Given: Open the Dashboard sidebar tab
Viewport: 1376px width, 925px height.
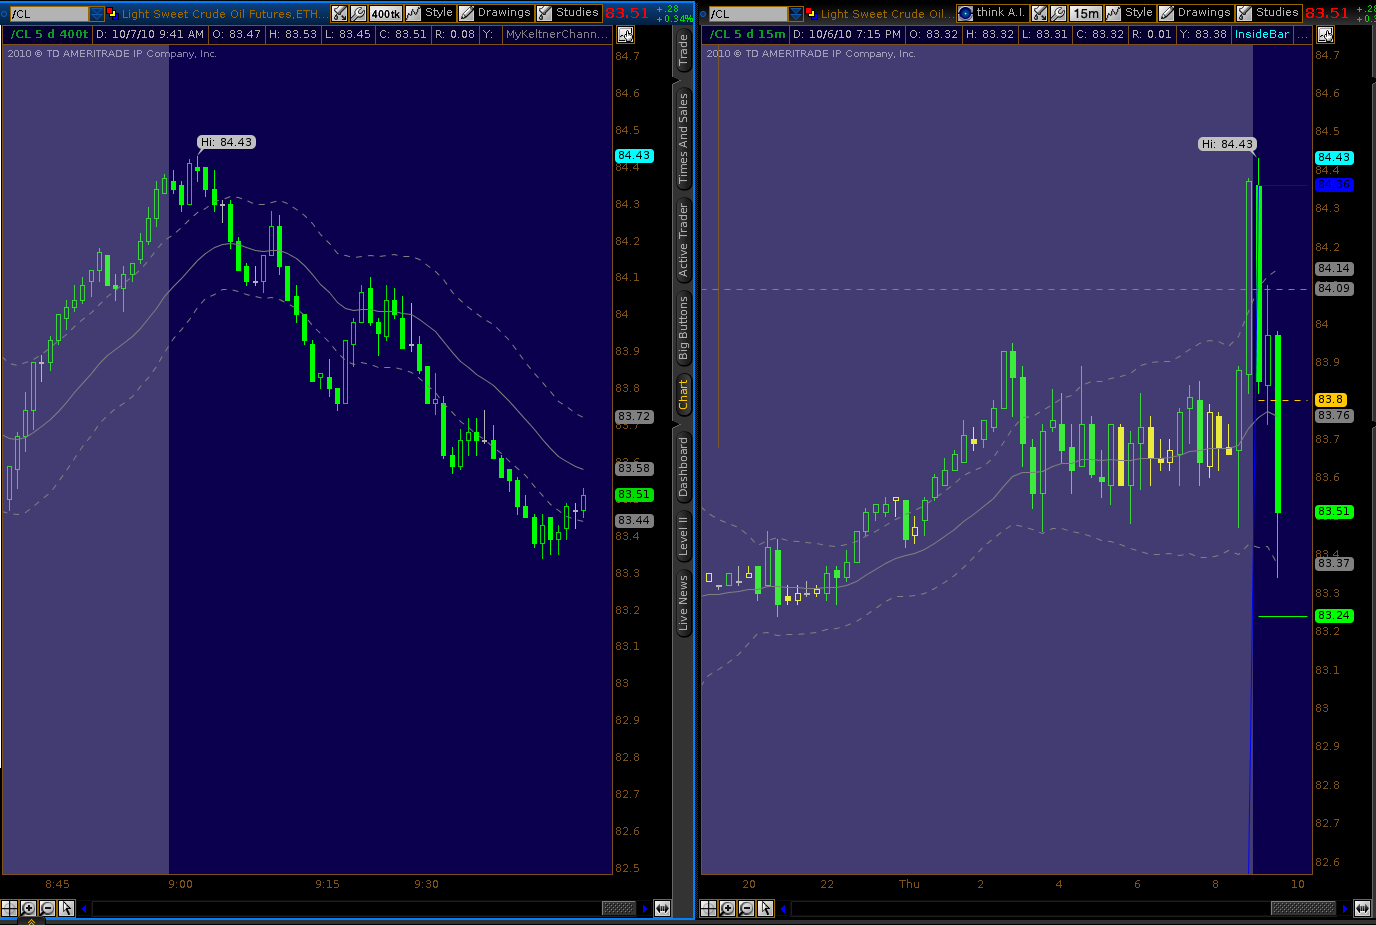Looking at the screenshot, I should (x=684, y=466).
